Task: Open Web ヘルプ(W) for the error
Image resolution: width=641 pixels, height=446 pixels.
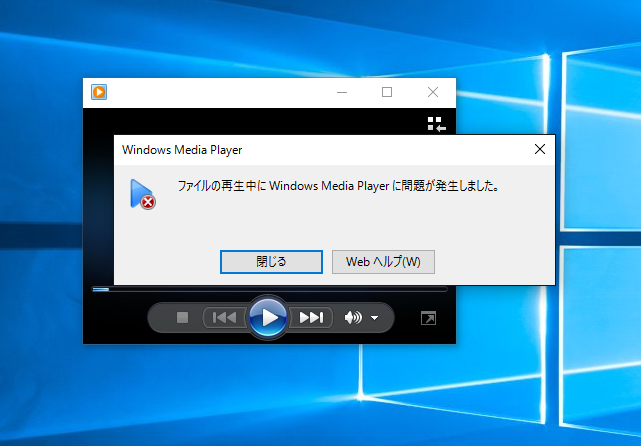Action: (x=383, y=262)
